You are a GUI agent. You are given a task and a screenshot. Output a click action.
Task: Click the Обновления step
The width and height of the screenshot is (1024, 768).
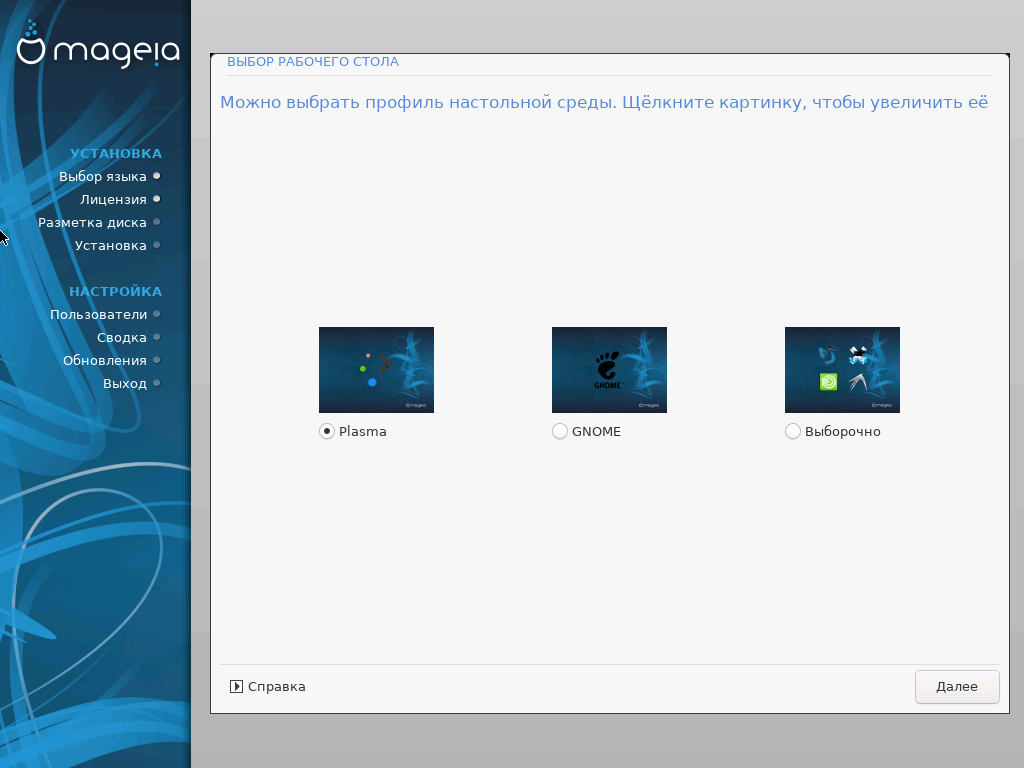pyautogui.click(x=104, y=360)
